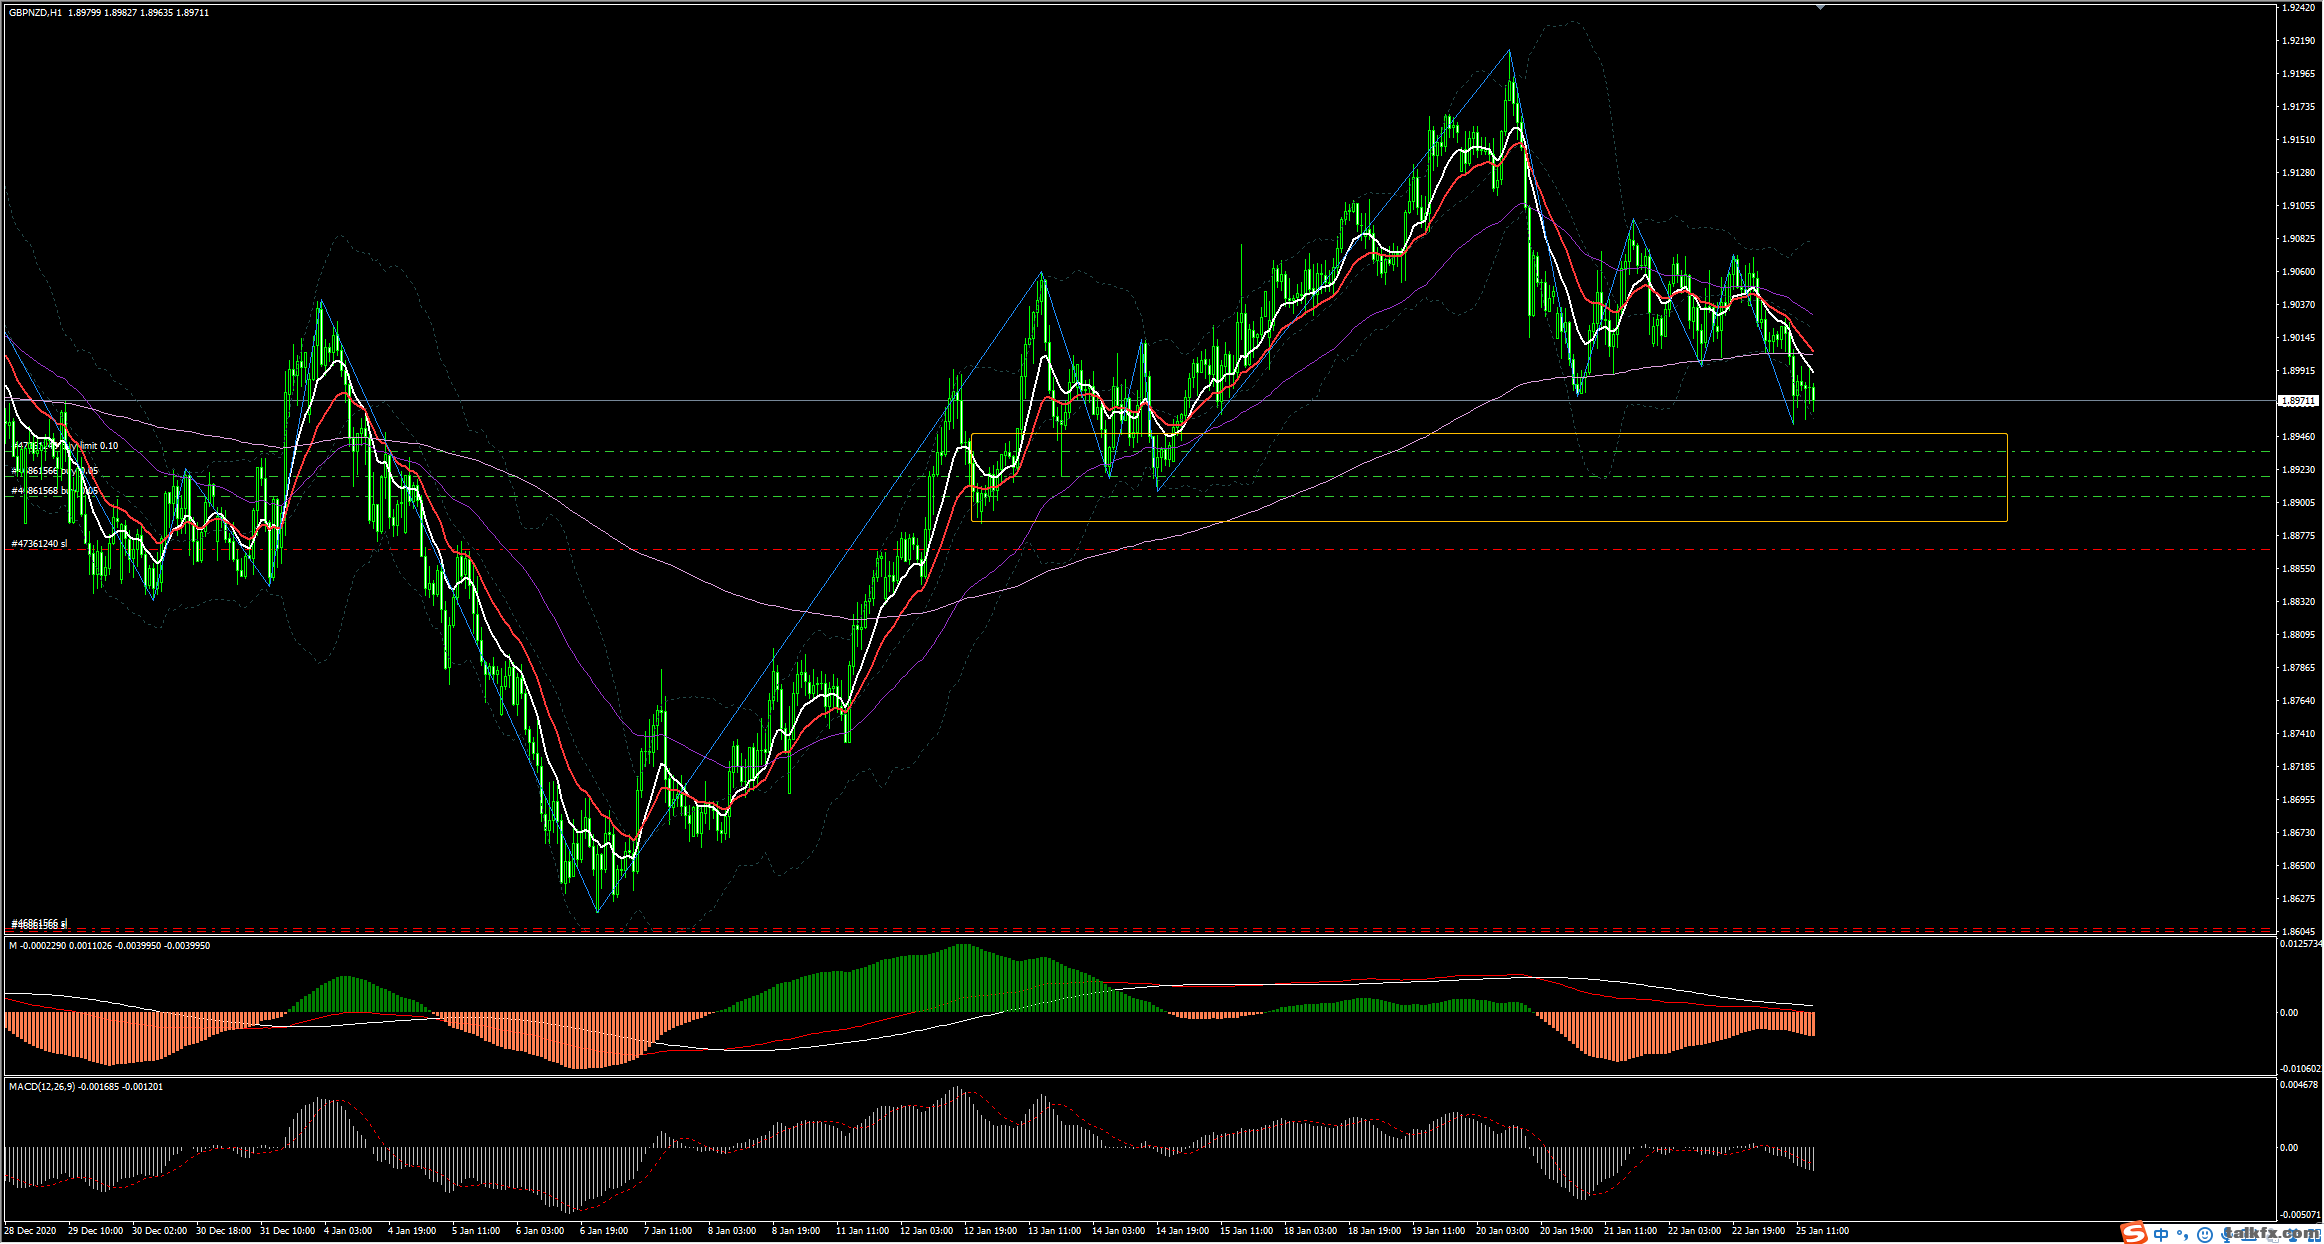Click time axis label 12 Jan 19:00

point(990,1231)
